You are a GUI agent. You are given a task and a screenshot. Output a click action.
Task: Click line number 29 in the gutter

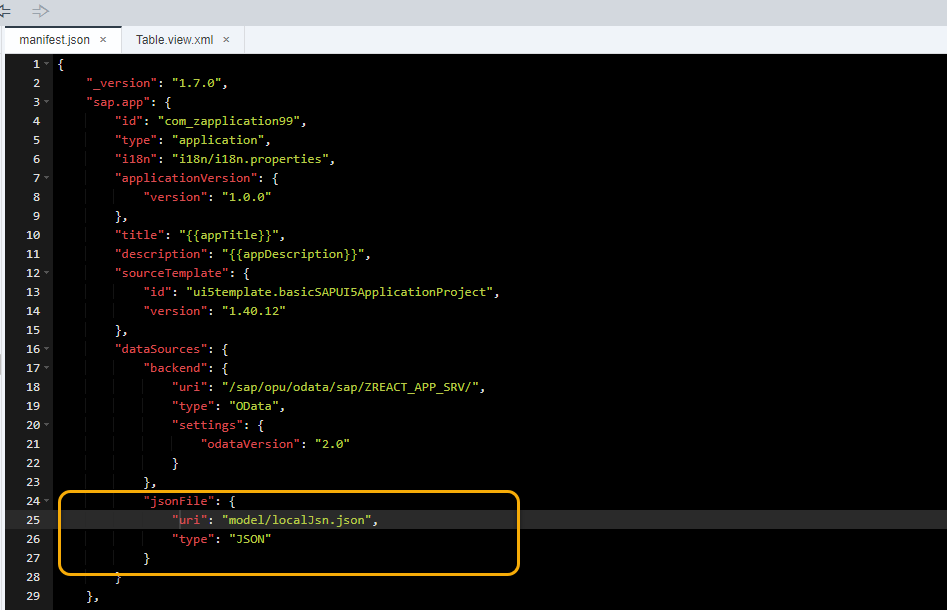click(33, 596)
